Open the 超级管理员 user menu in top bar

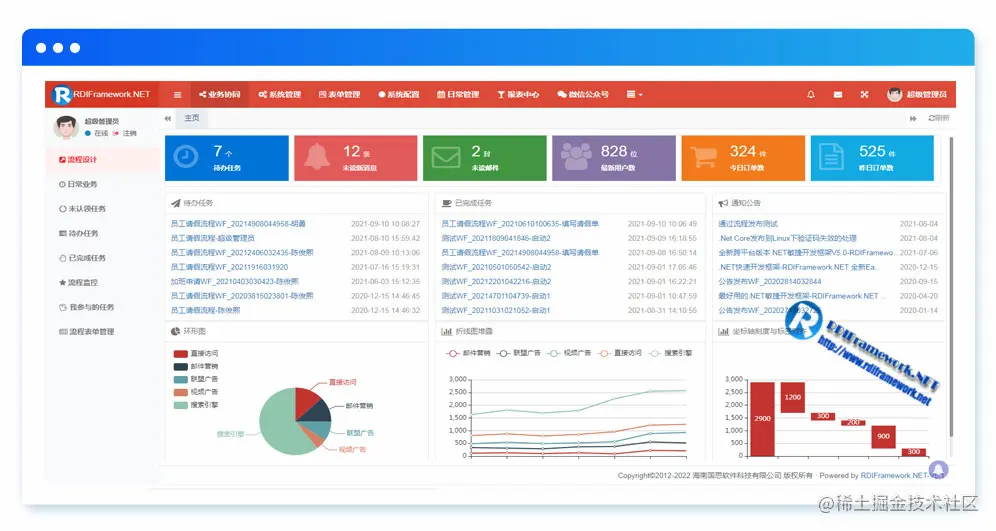pyautogui.click(x=917, y=95)
